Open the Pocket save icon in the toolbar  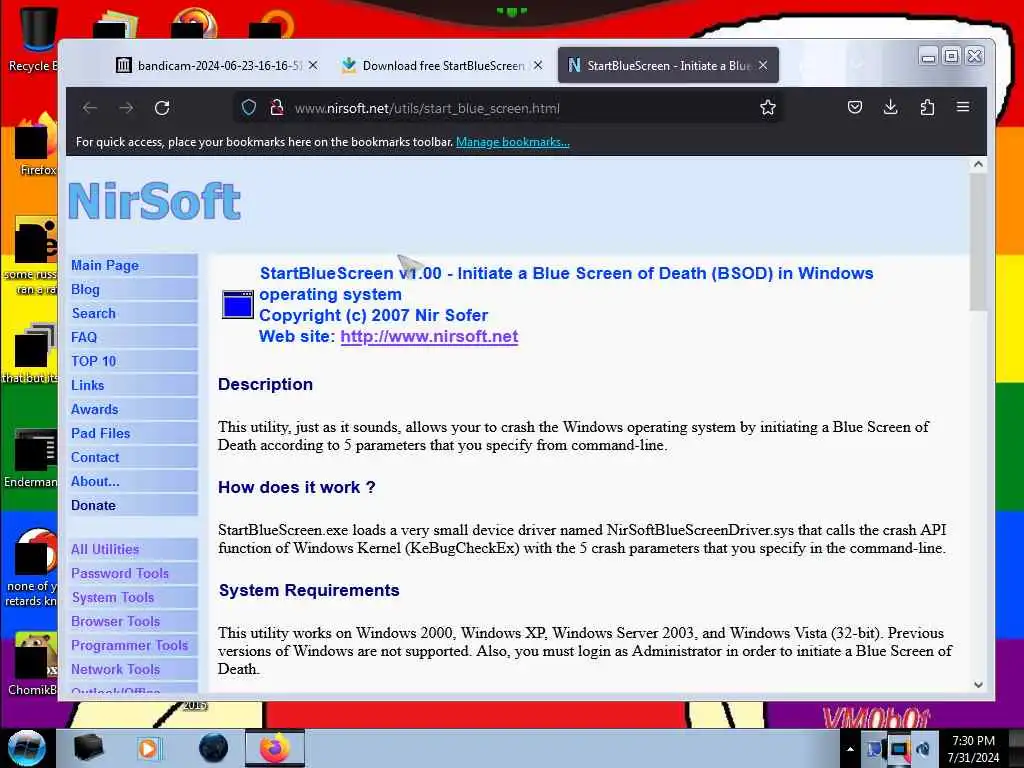(854, 107)
